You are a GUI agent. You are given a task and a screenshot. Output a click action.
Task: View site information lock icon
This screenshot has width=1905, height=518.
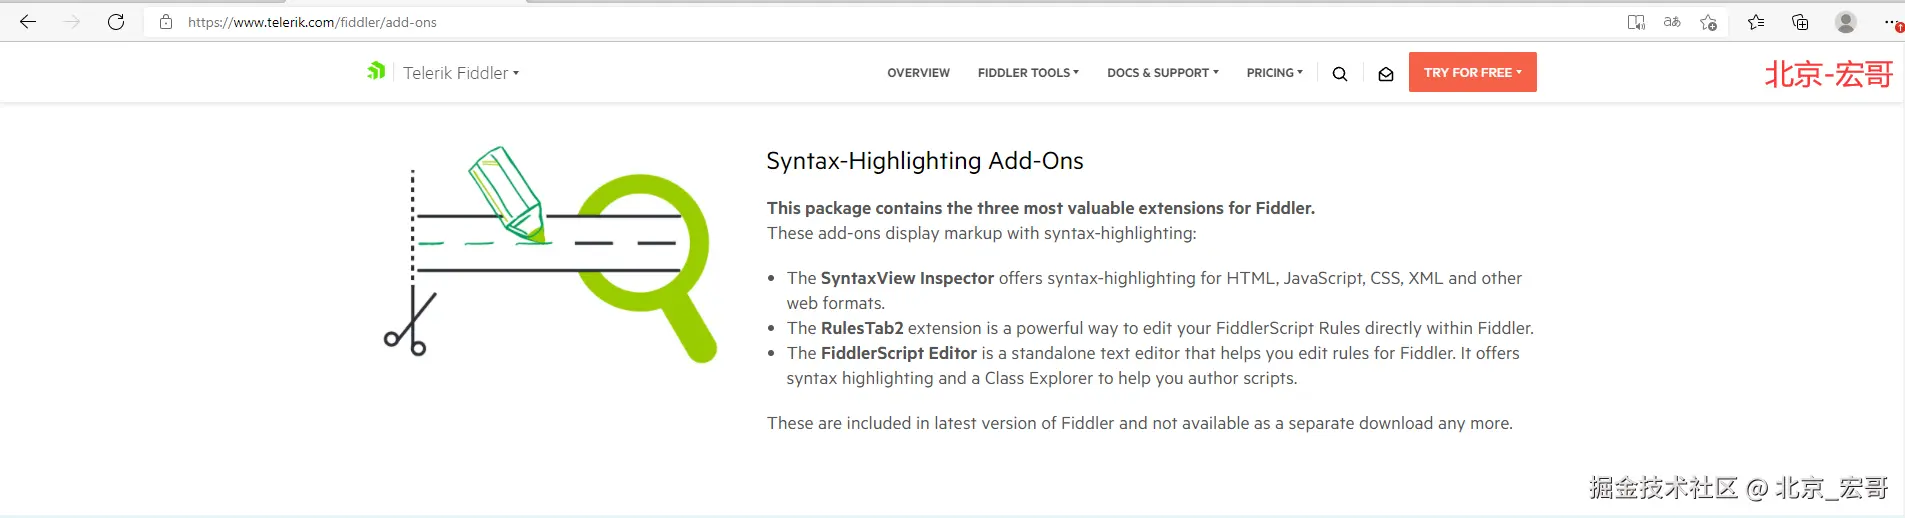(166, 22)
